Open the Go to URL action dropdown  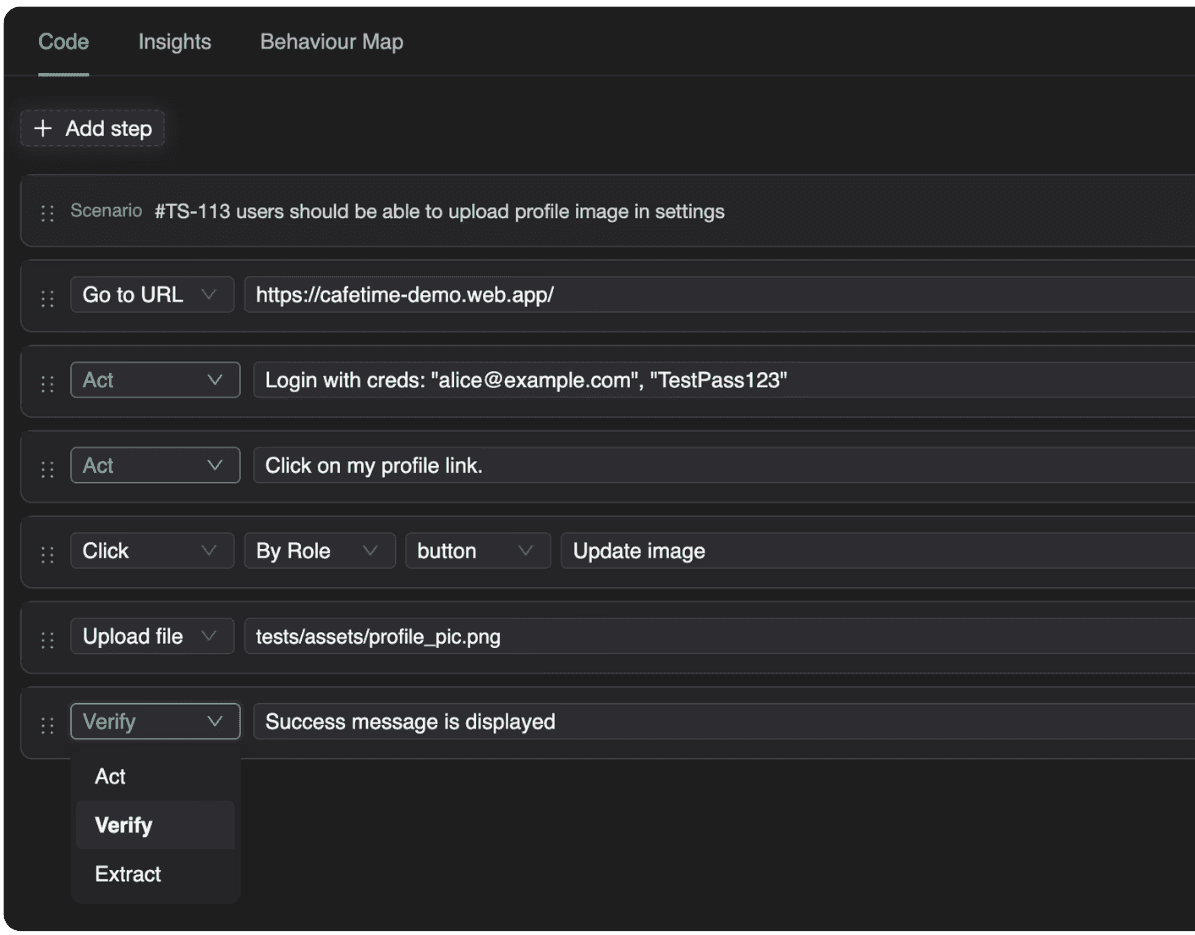(x=151, y=295)
